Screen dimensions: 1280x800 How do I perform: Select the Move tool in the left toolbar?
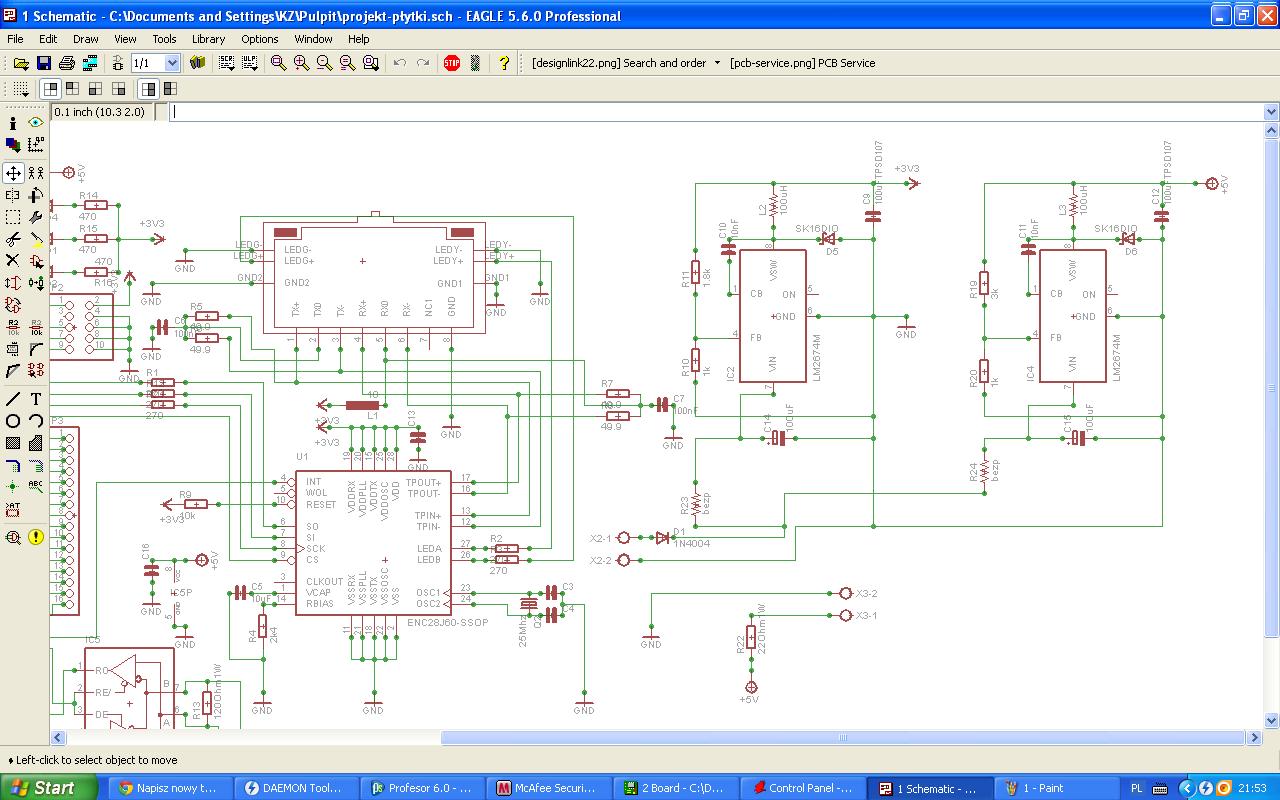click(x=13, y=173)
